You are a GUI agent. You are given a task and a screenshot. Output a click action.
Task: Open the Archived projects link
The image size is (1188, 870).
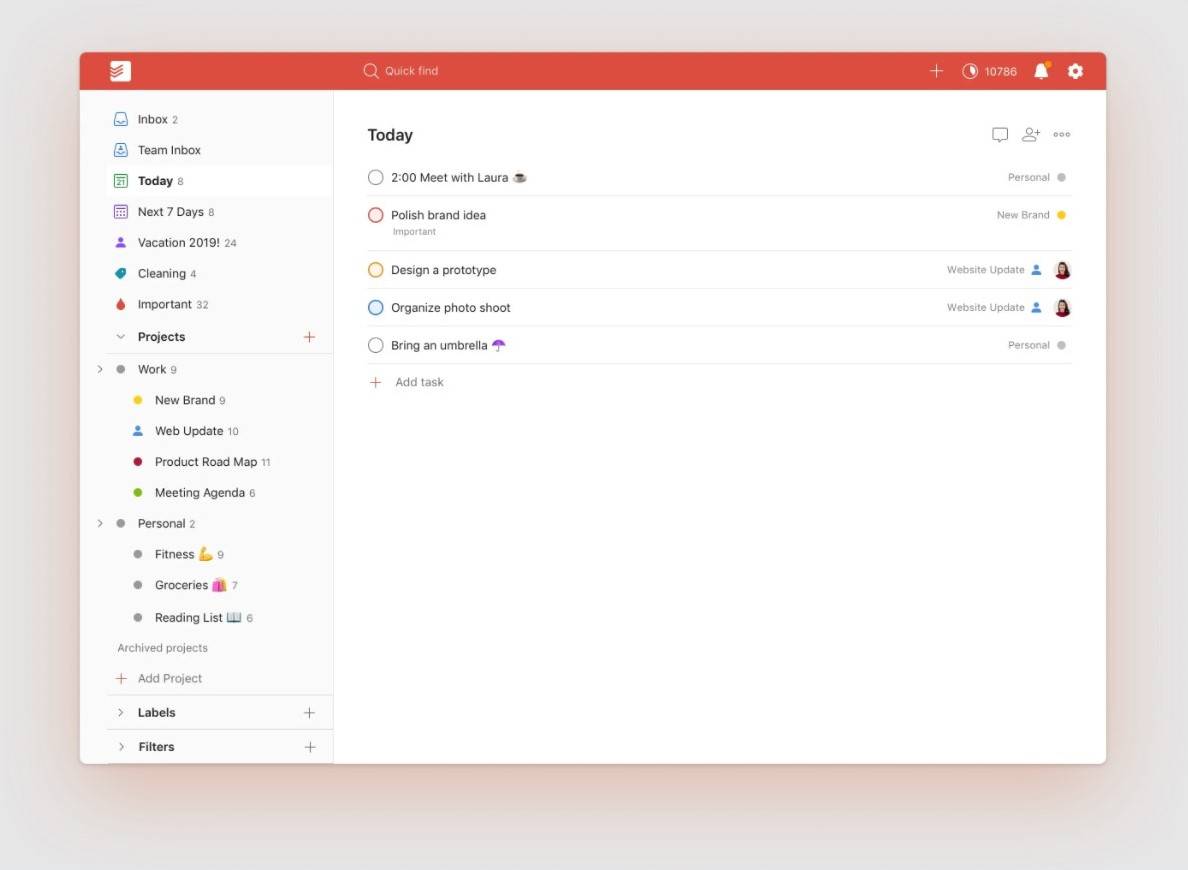tap(162, 647)
